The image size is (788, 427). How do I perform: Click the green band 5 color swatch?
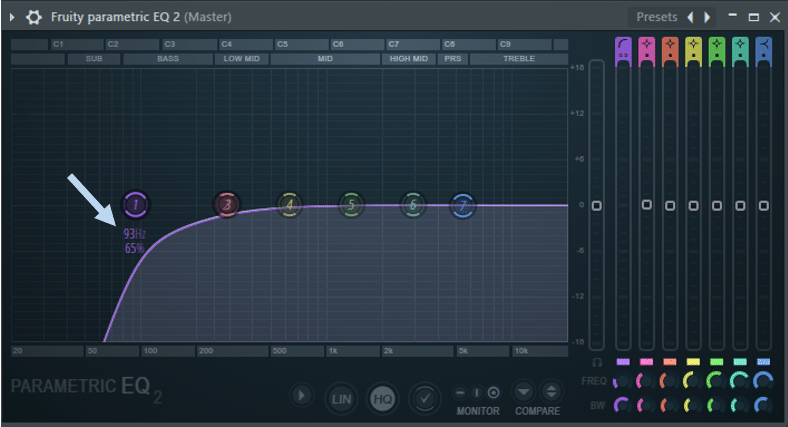[x=717, y=362]
